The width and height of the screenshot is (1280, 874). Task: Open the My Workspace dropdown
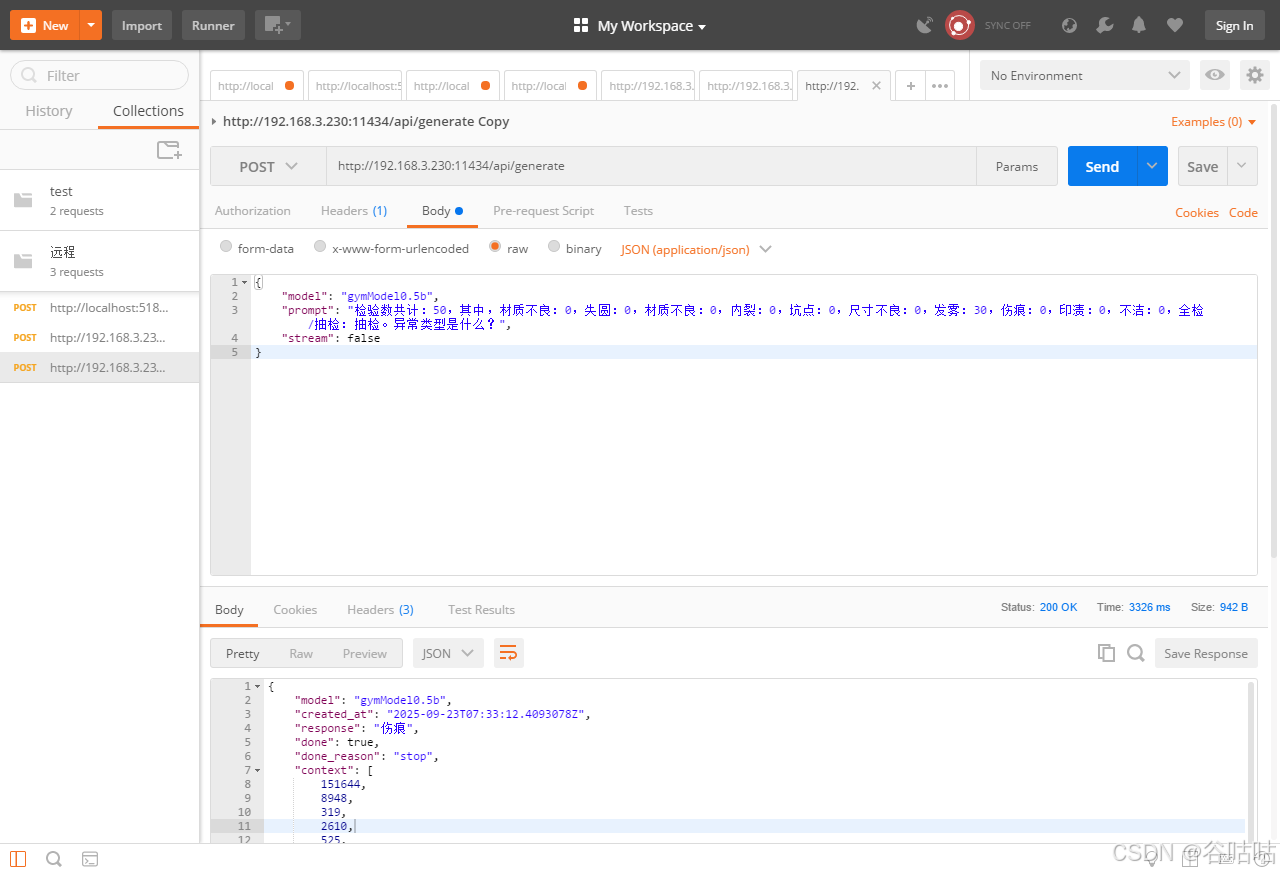pyautogui.click(x=640, y=26)
